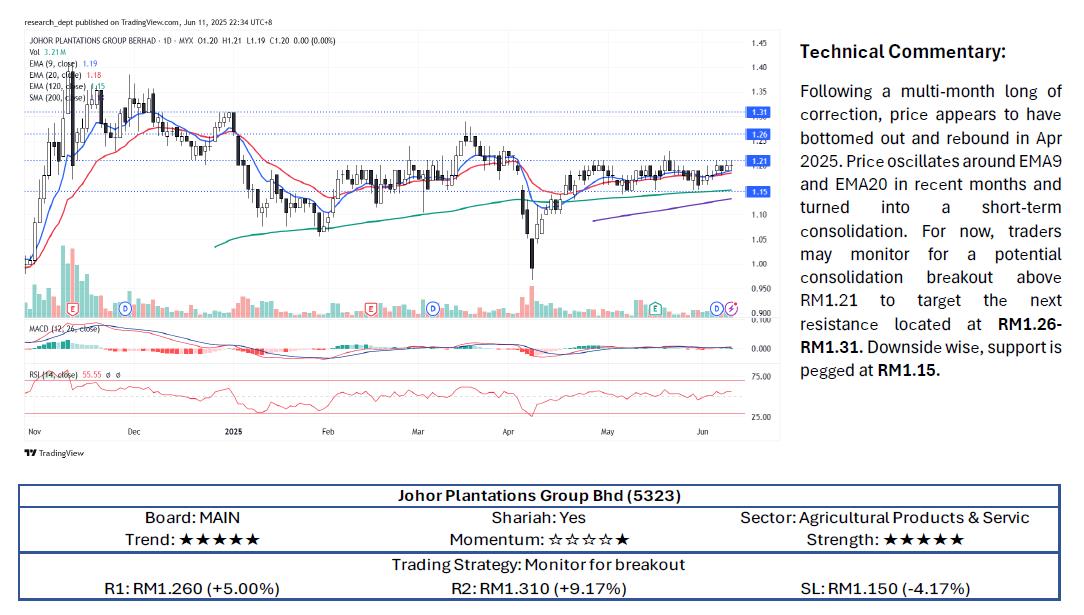Click the Dec label on time axis
The height and width of the screenshot is (615, 1084).
tap(134, 432)
